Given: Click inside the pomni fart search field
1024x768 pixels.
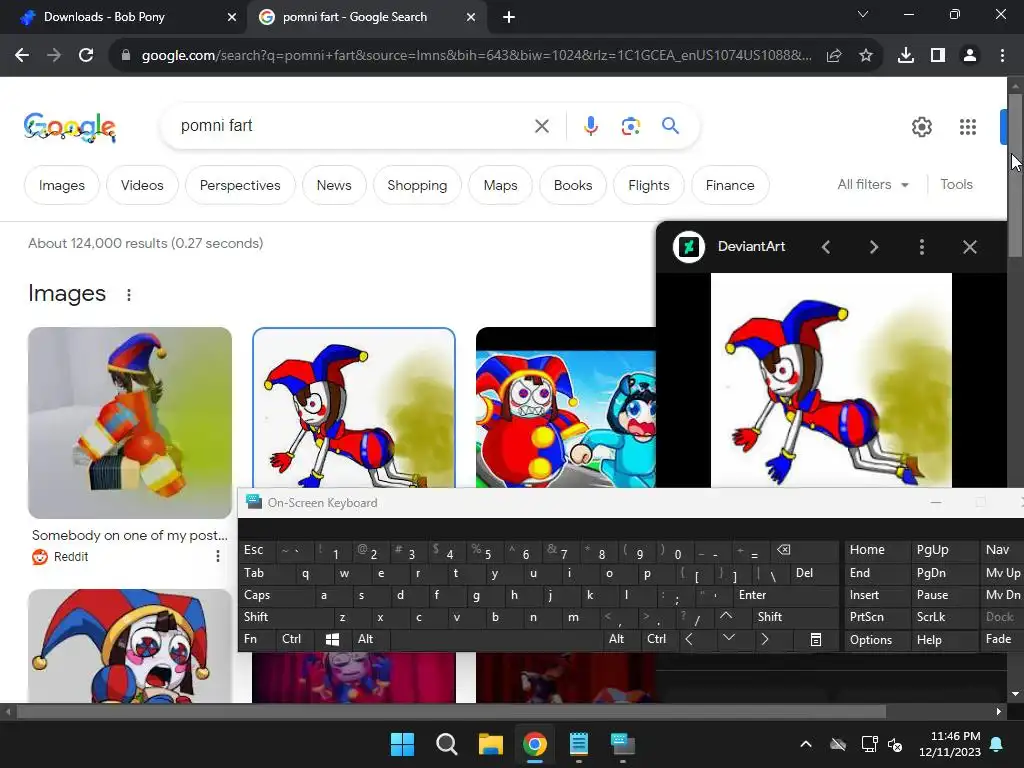Looking at the screenshot, I should (353, 125).
